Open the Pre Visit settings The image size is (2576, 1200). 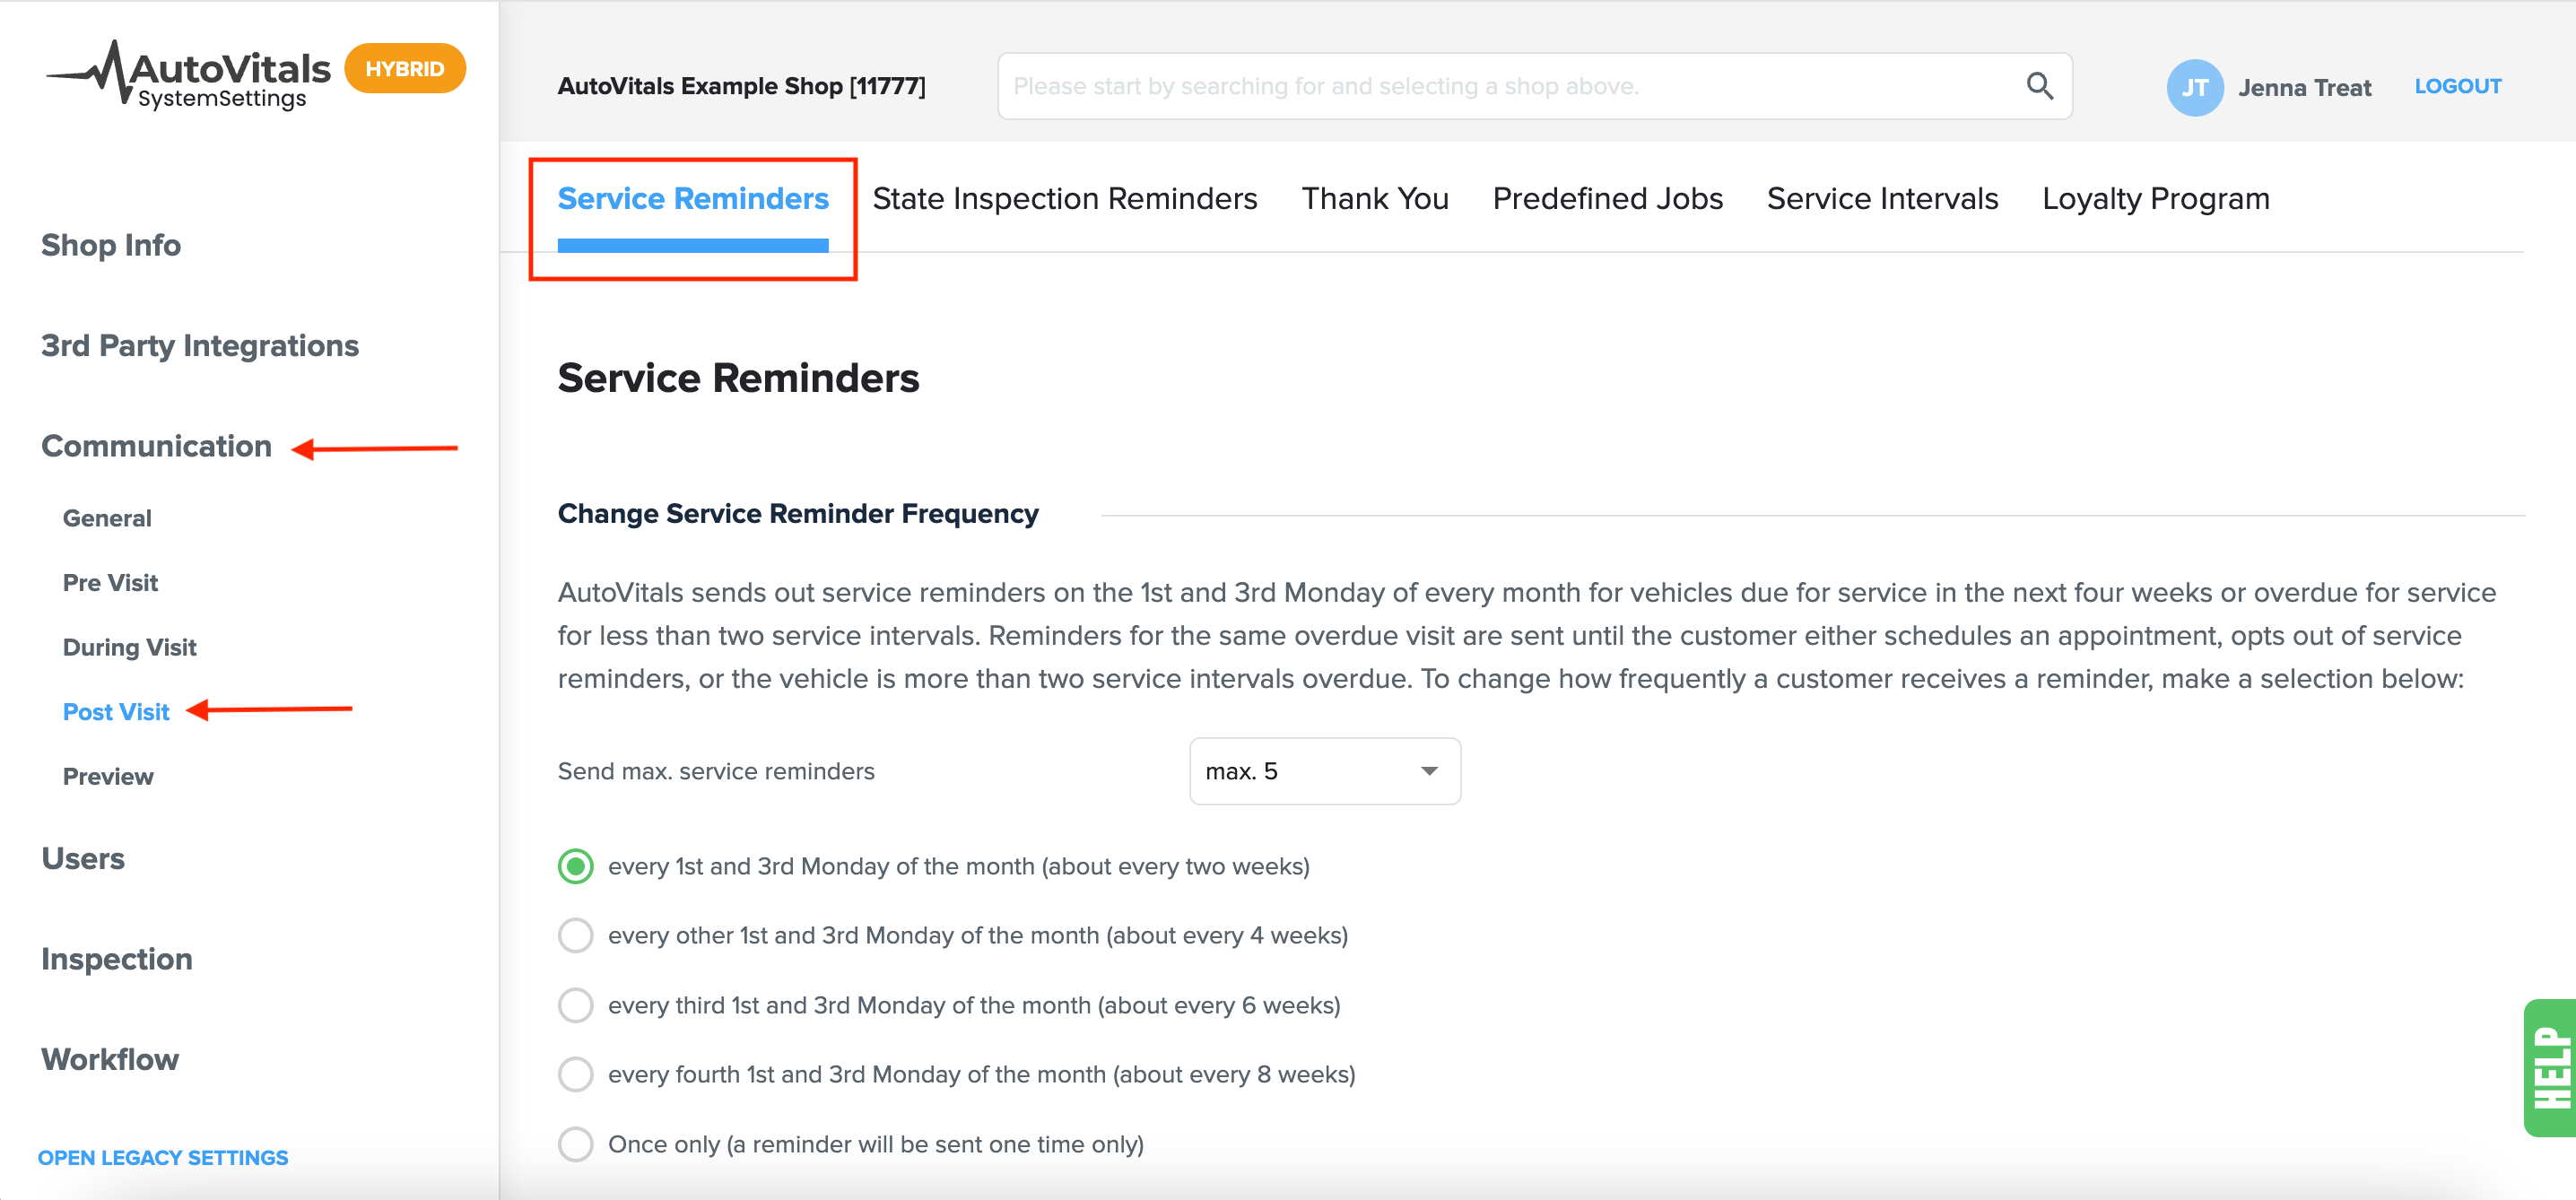pyautogui.click(x=110, y=582)
